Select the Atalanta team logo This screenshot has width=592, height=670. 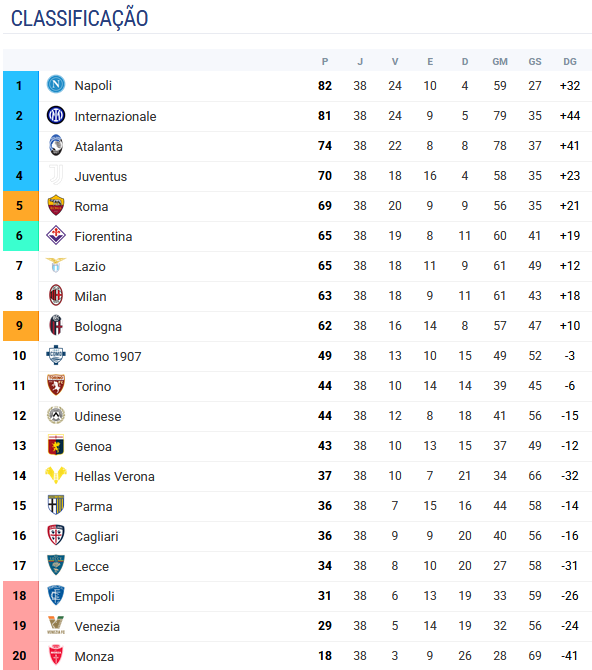click(56, 145)
